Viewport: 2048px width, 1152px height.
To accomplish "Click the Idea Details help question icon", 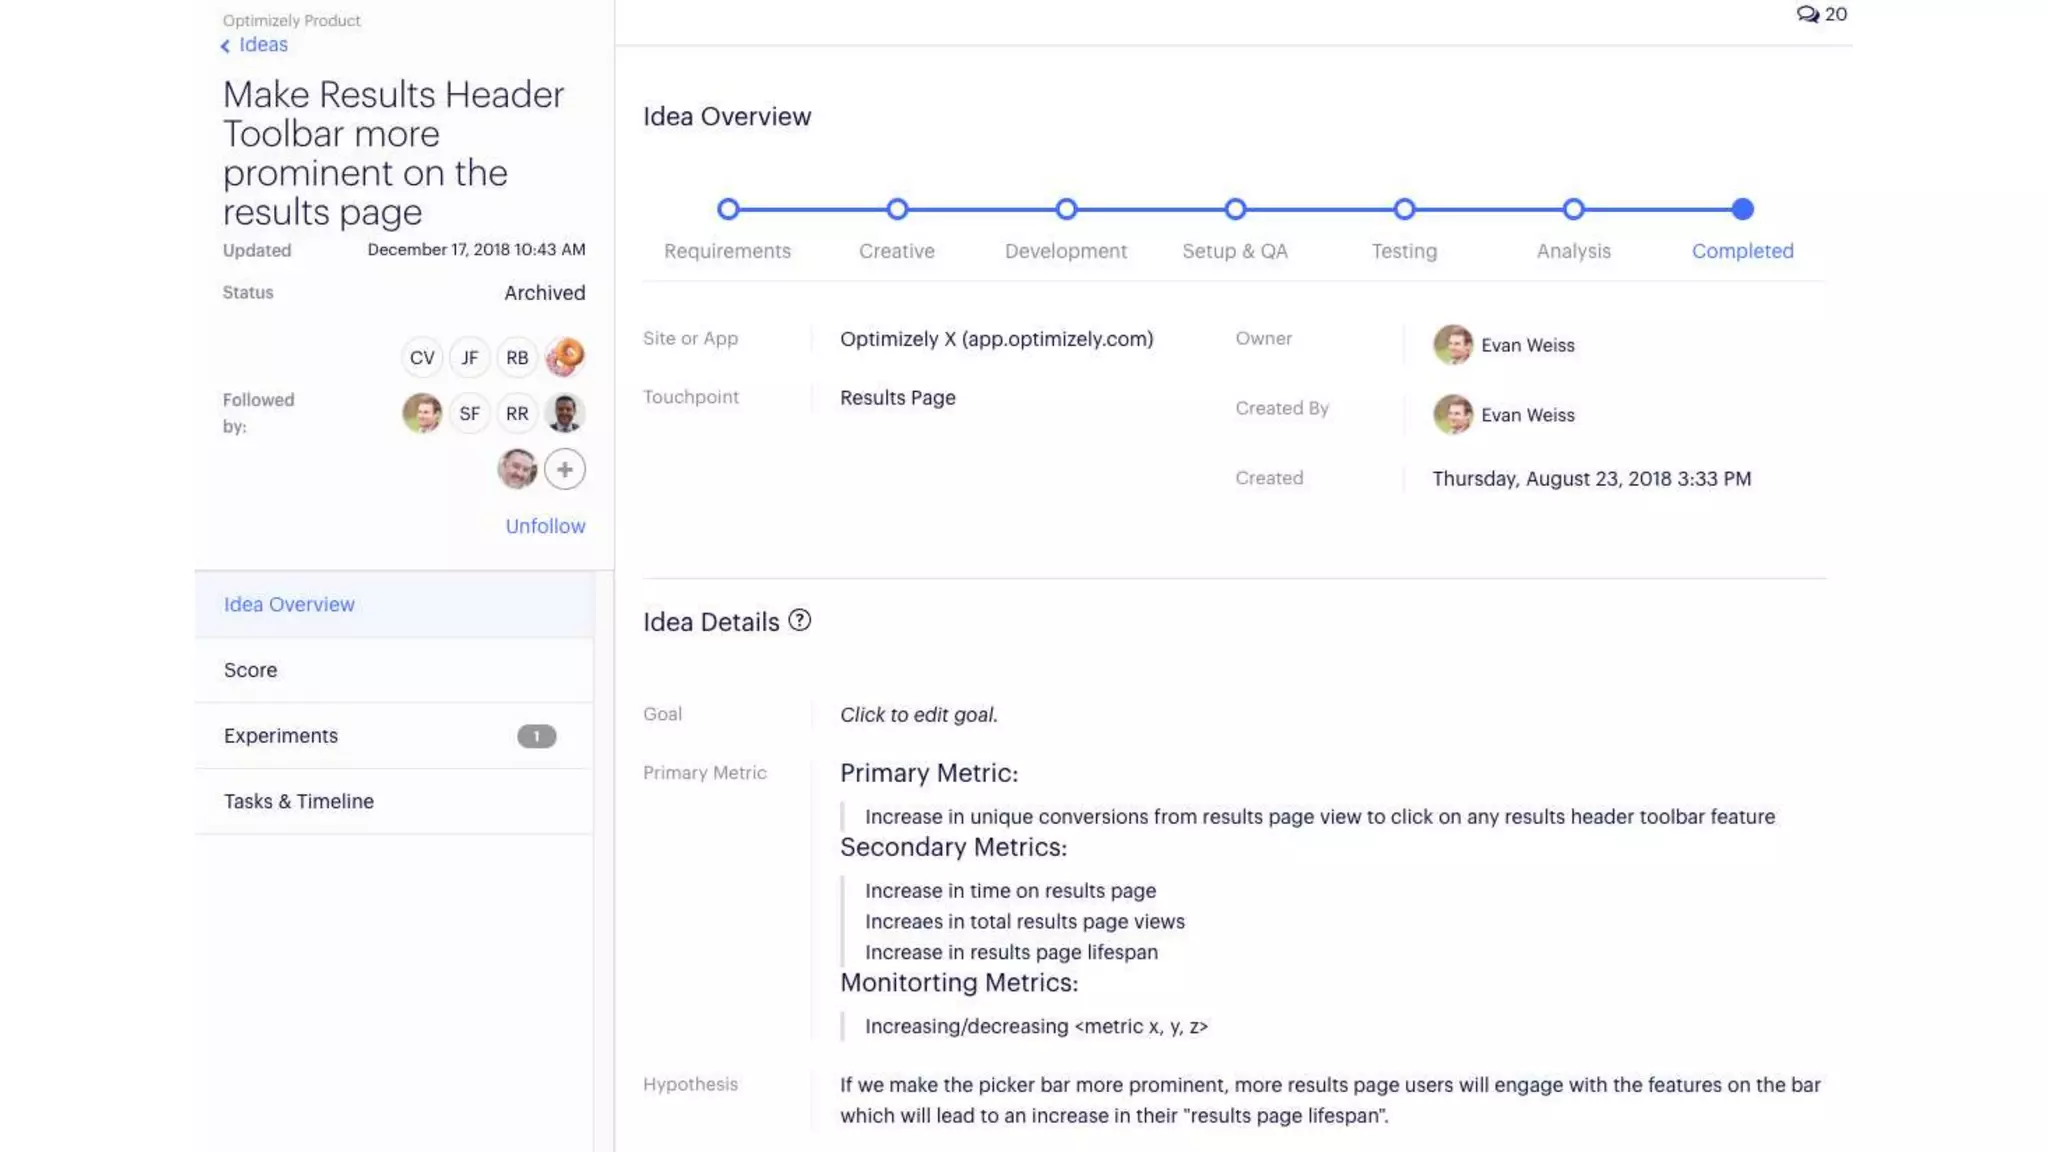I will click(799, 620).
